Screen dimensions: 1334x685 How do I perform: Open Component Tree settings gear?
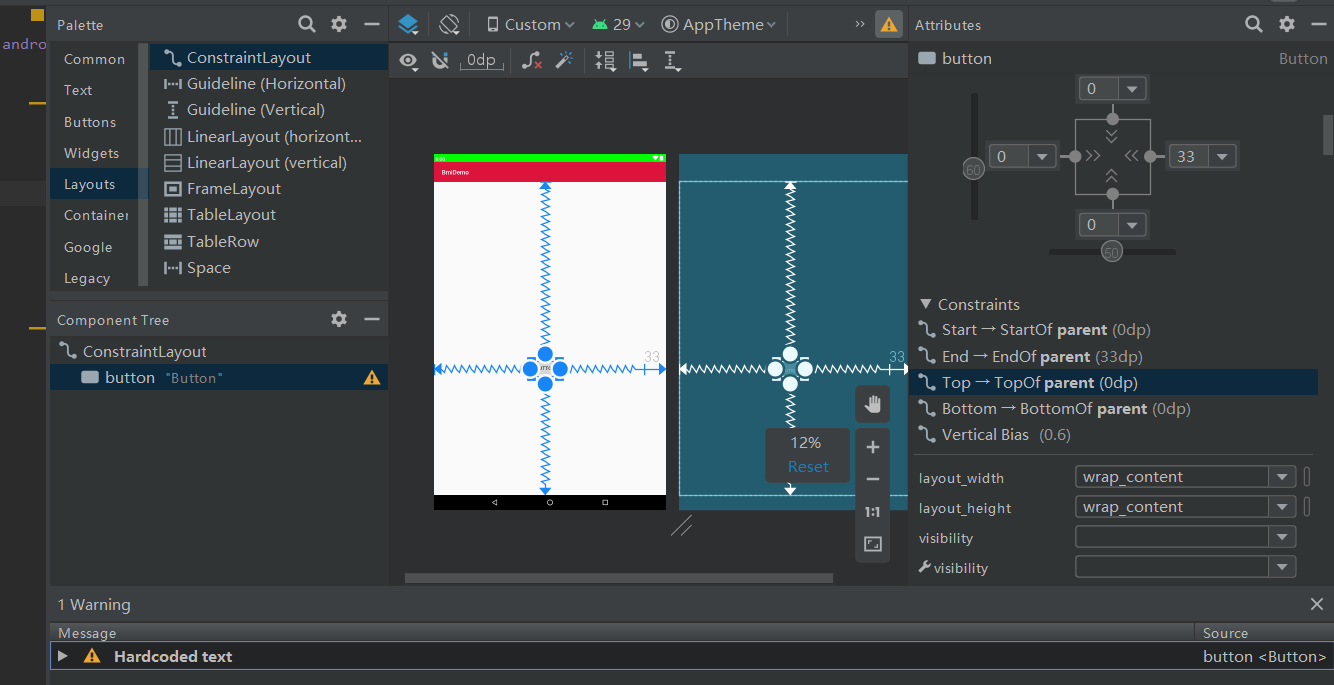339,319
